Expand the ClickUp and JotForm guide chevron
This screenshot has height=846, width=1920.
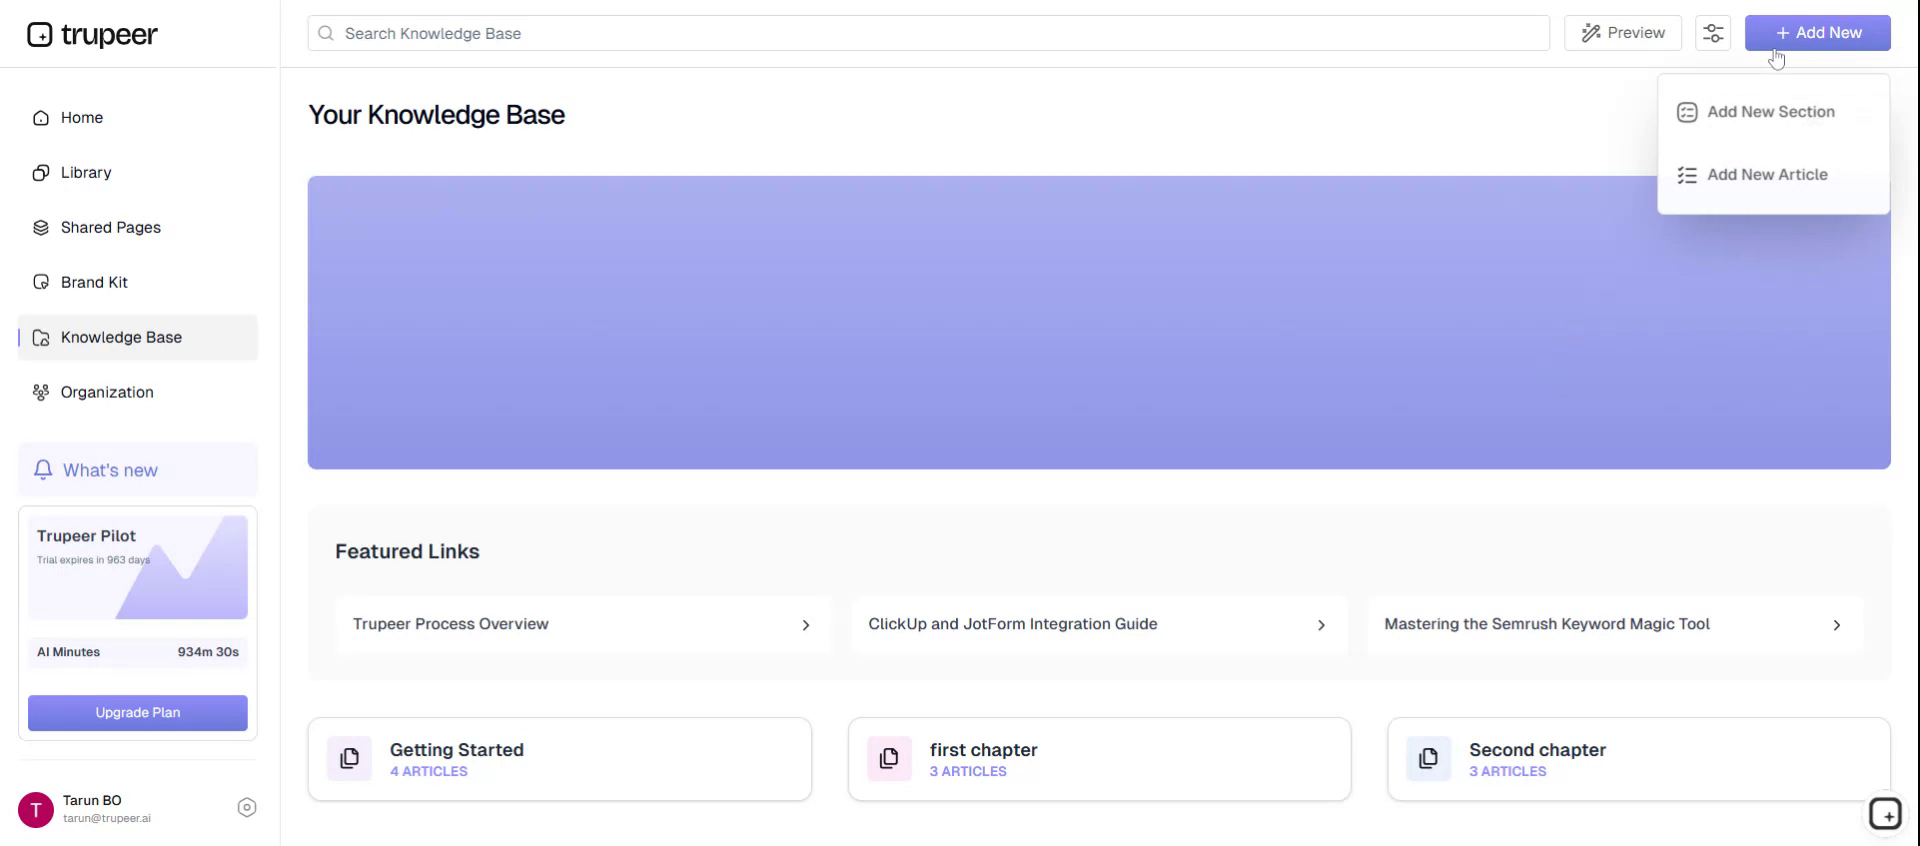tap(1321, 625)
